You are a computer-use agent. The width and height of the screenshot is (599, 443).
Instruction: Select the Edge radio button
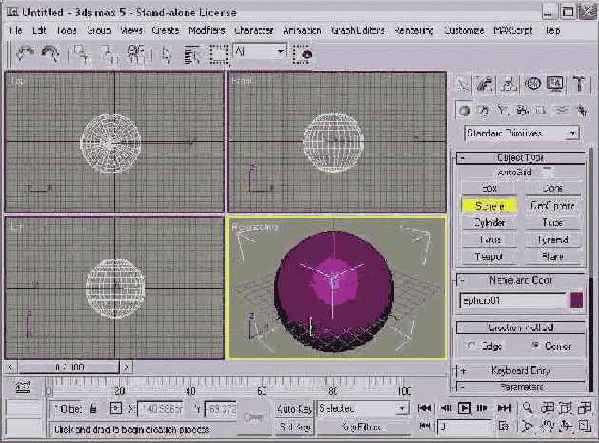point(471,346)
